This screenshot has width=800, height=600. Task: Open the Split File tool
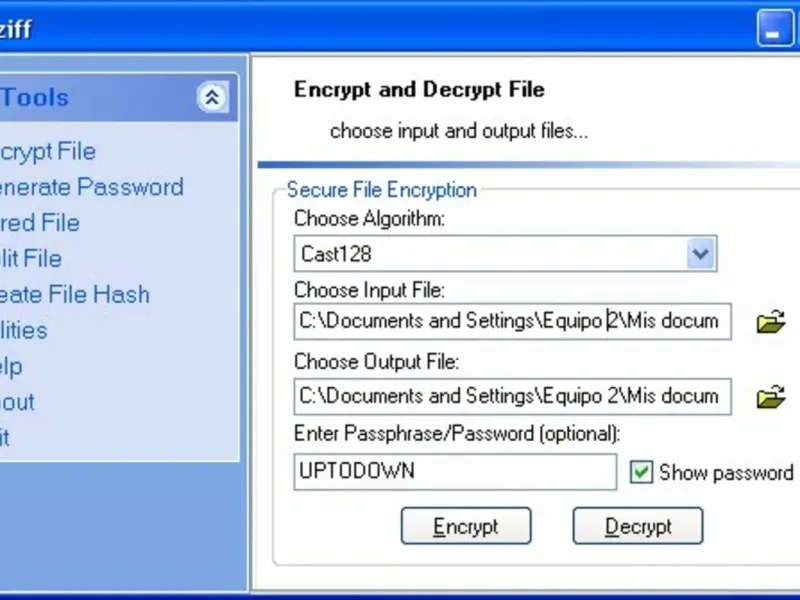[x=31, y=259]
